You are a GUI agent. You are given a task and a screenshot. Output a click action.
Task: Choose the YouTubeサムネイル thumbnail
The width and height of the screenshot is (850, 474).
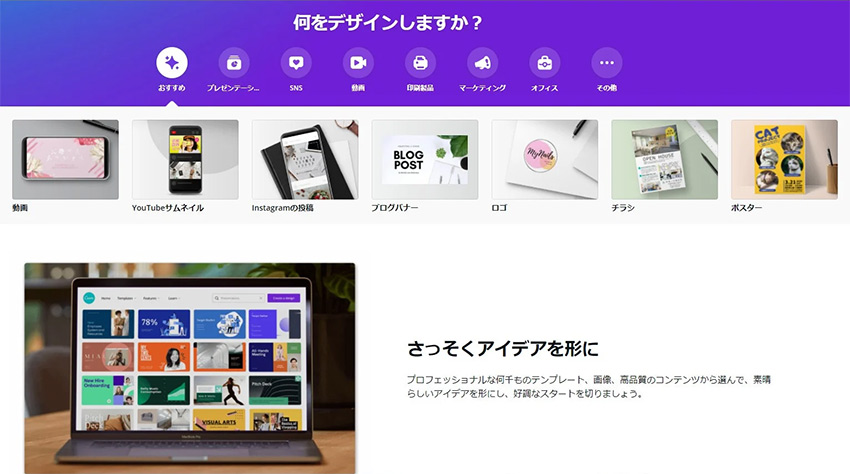coord(185,159)
